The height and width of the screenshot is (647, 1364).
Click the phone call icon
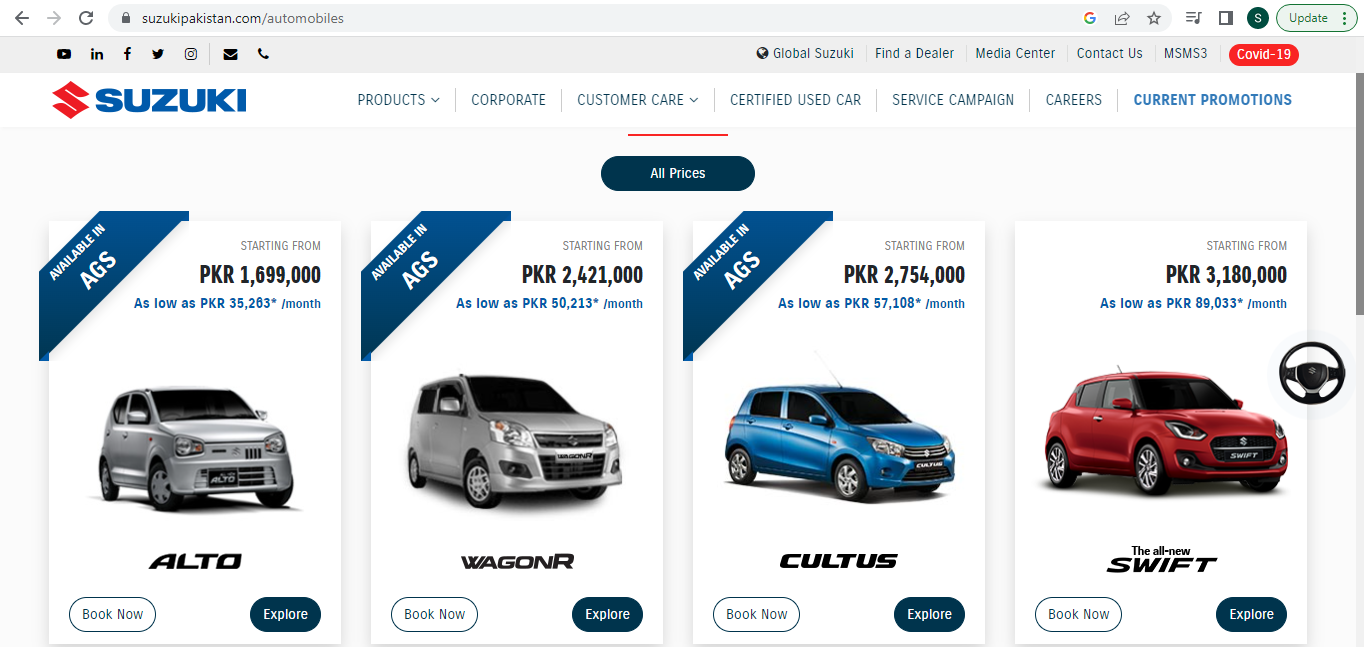263,54
